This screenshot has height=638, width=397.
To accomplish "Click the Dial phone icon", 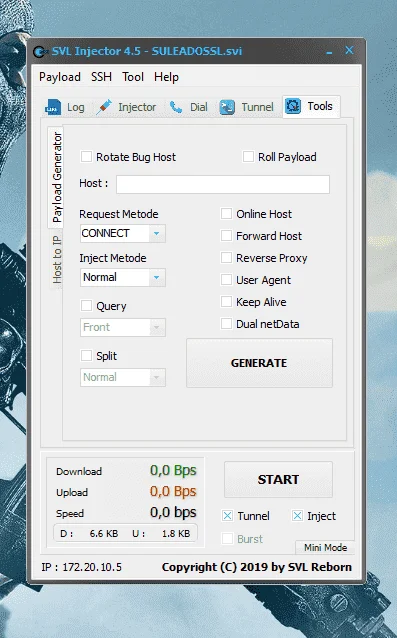I will click(176, 107).
